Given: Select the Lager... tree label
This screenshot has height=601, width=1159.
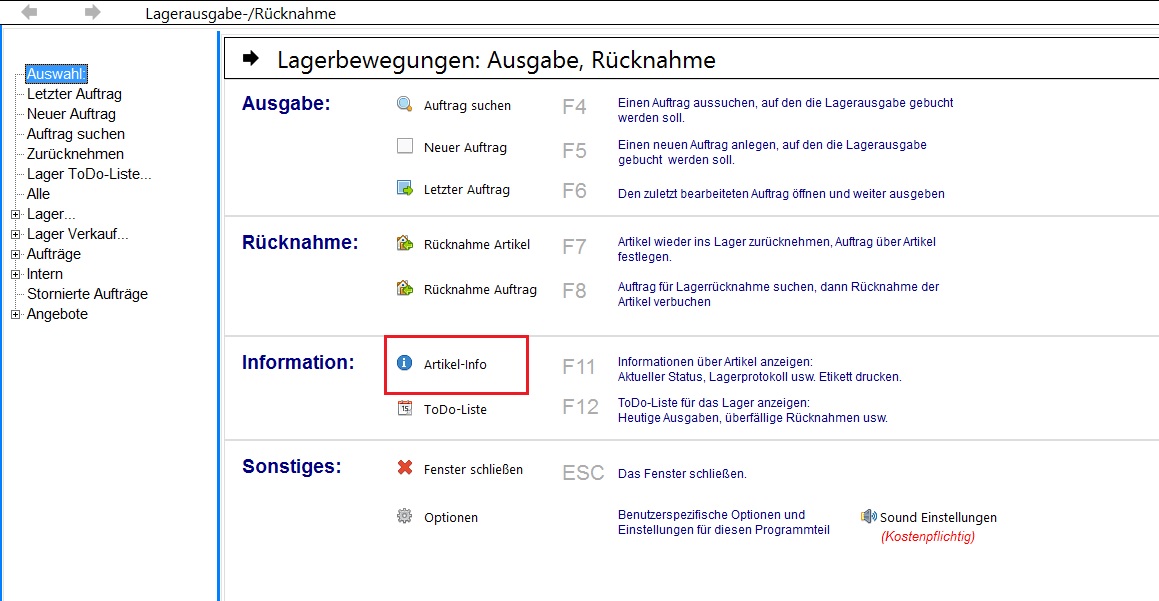Looking at the screenshot, I should click(51, 214).
